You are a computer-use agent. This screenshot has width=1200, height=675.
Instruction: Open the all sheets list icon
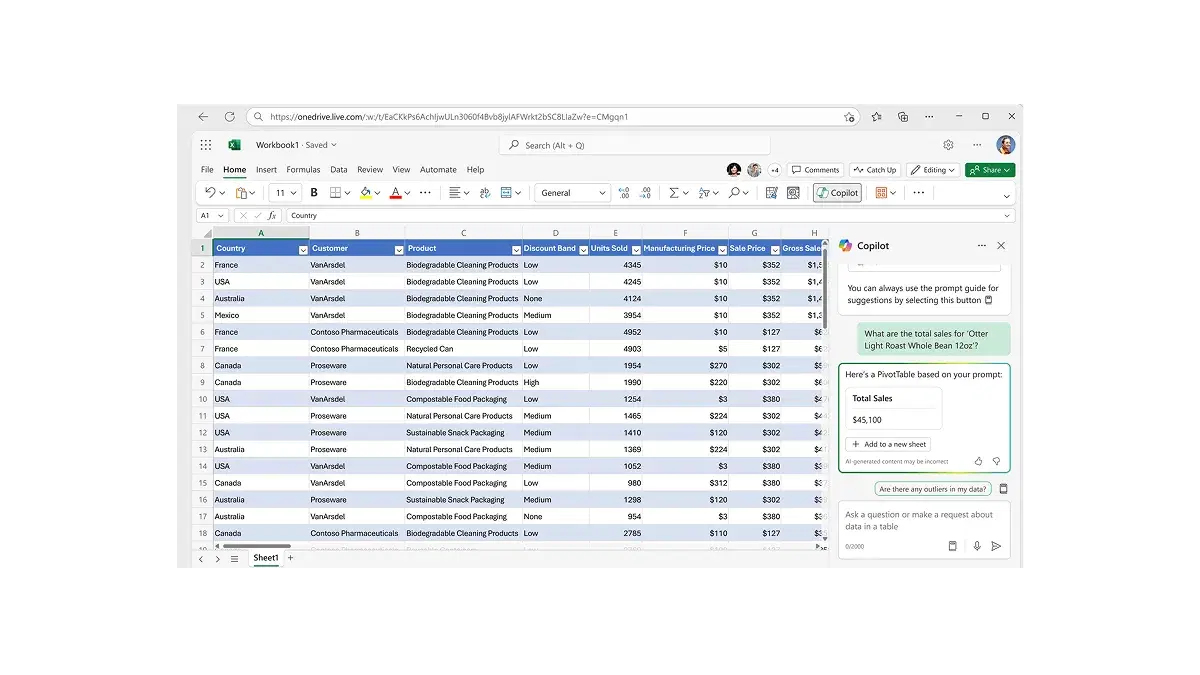coord(235,559)
